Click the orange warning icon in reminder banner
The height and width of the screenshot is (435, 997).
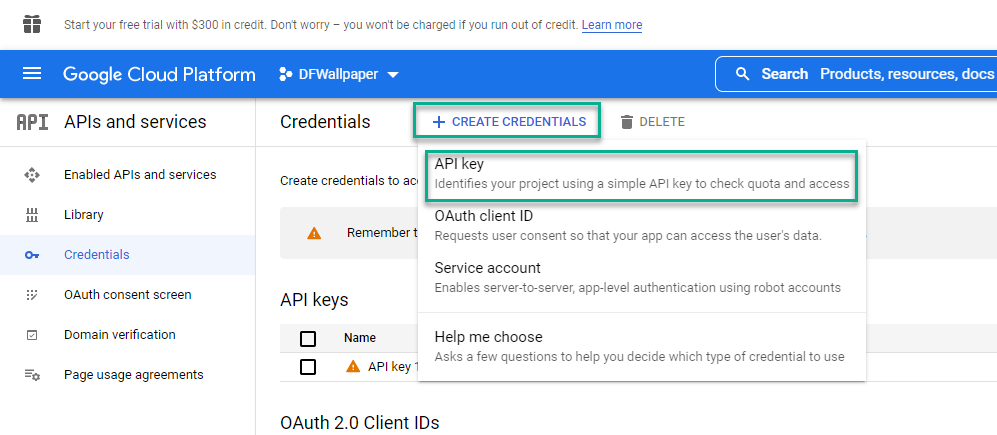[314, 233]
